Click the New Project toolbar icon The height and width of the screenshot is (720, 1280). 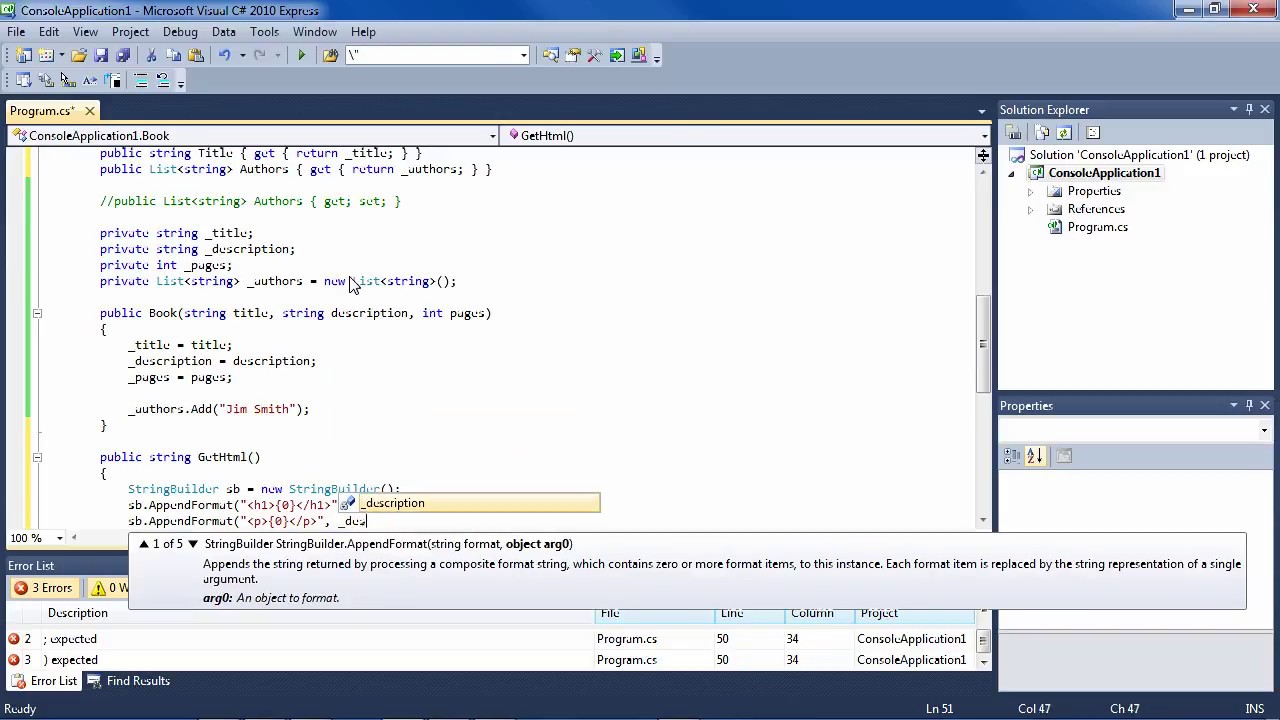[x=24, y=55]
